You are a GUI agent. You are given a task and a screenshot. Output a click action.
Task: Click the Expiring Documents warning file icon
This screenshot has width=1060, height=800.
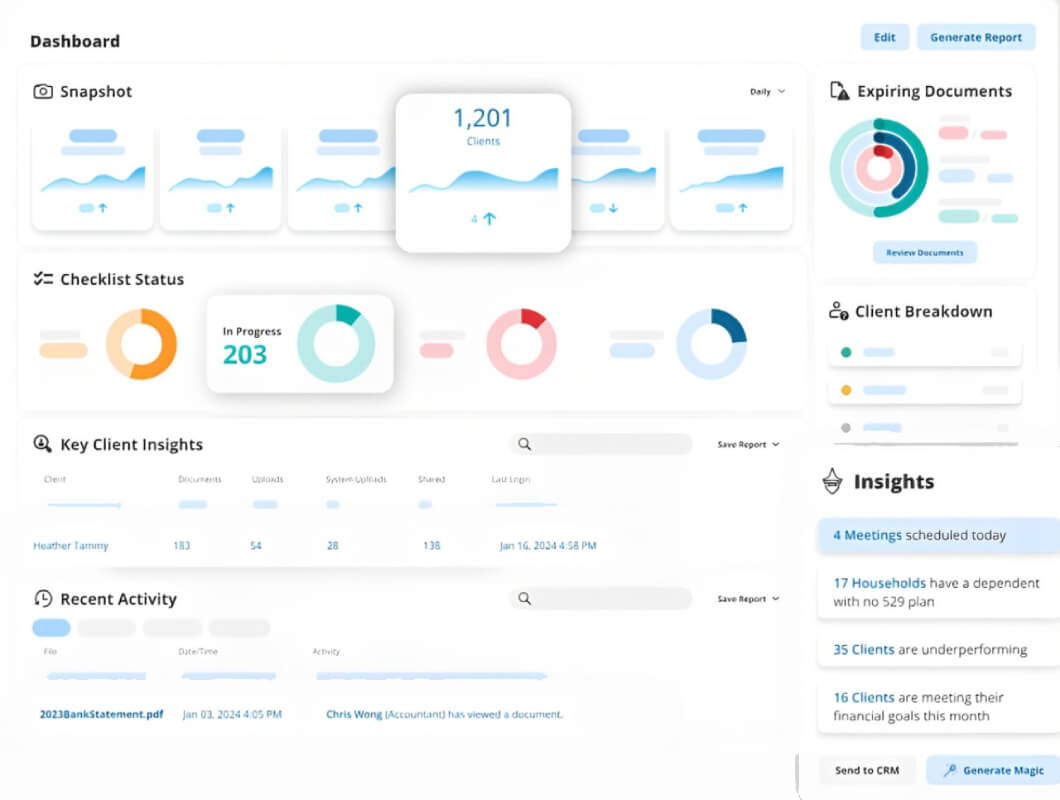click(839, 91)
